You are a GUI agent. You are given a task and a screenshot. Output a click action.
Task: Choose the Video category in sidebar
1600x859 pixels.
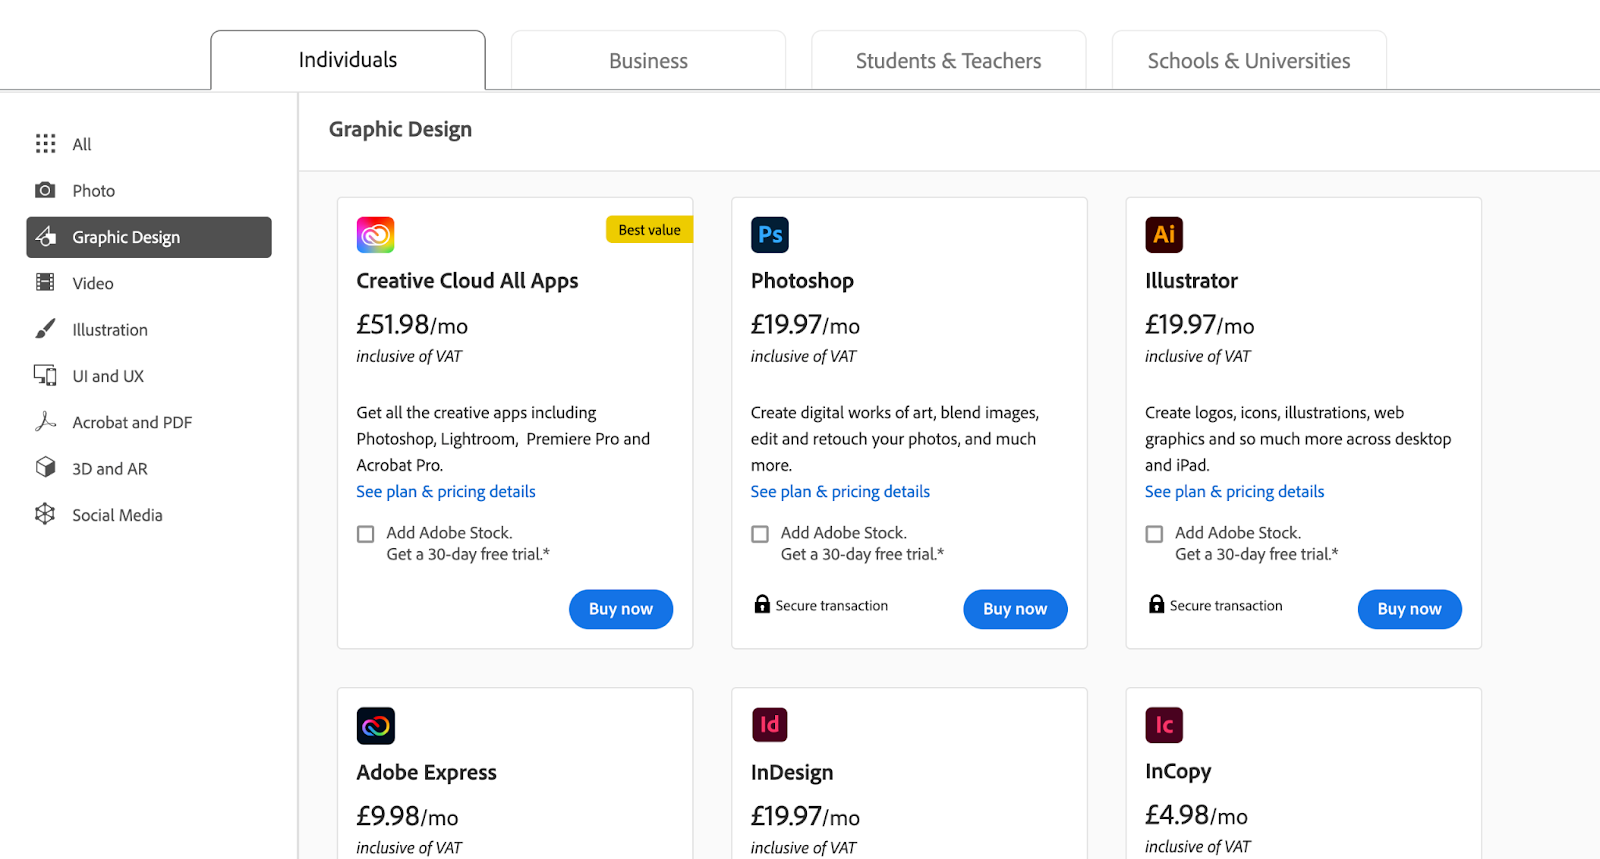coord(92,283)
